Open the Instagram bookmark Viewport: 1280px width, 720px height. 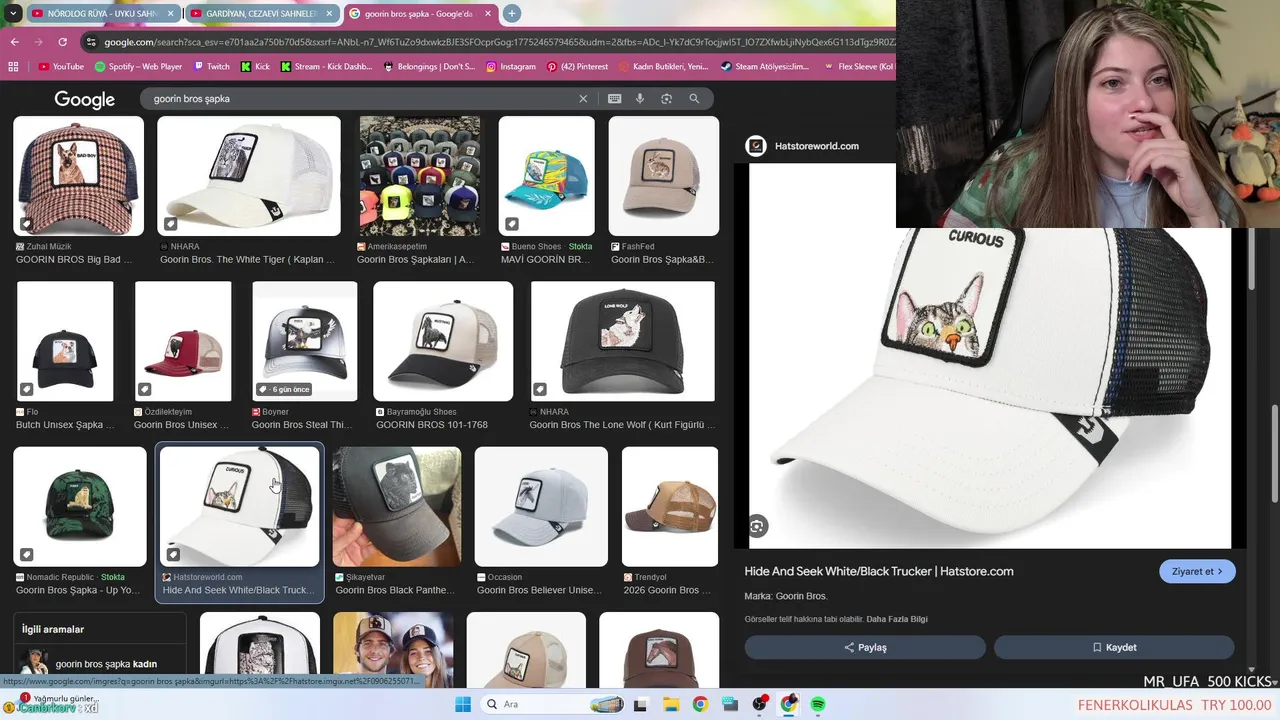click(510, 67)
